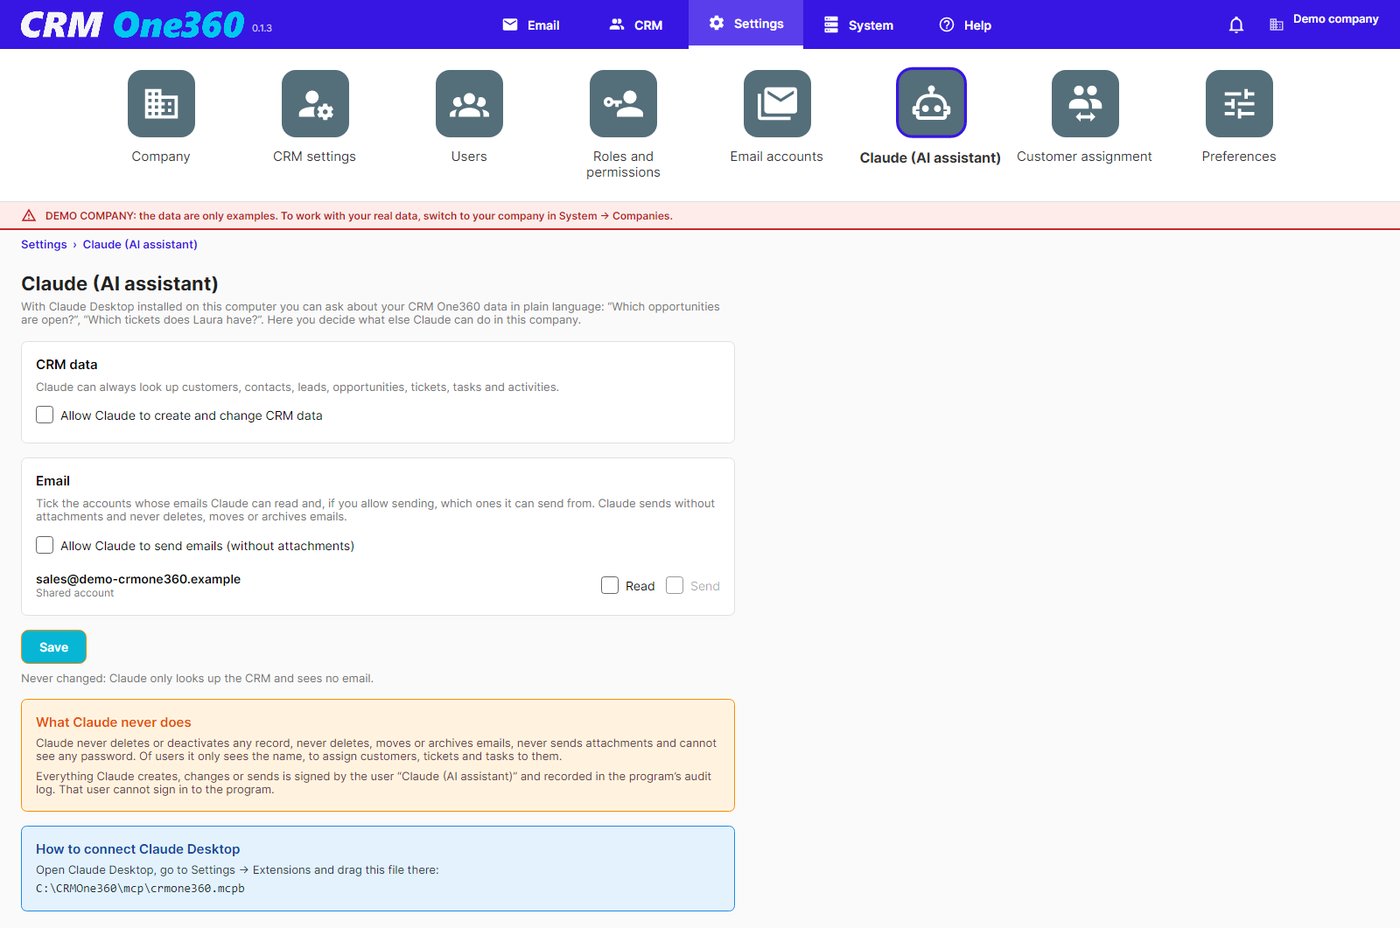Open the Company settings icon
This screenshot has height=928, width=1400.
pos(161,104)
